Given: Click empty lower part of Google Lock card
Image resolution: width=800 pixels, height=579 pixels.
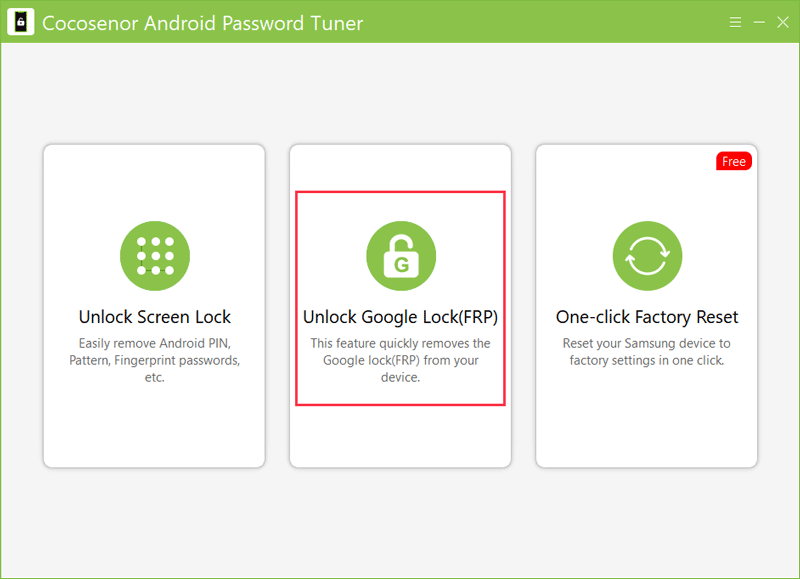Looking at the screenshot, I should [x=401, y=436].
